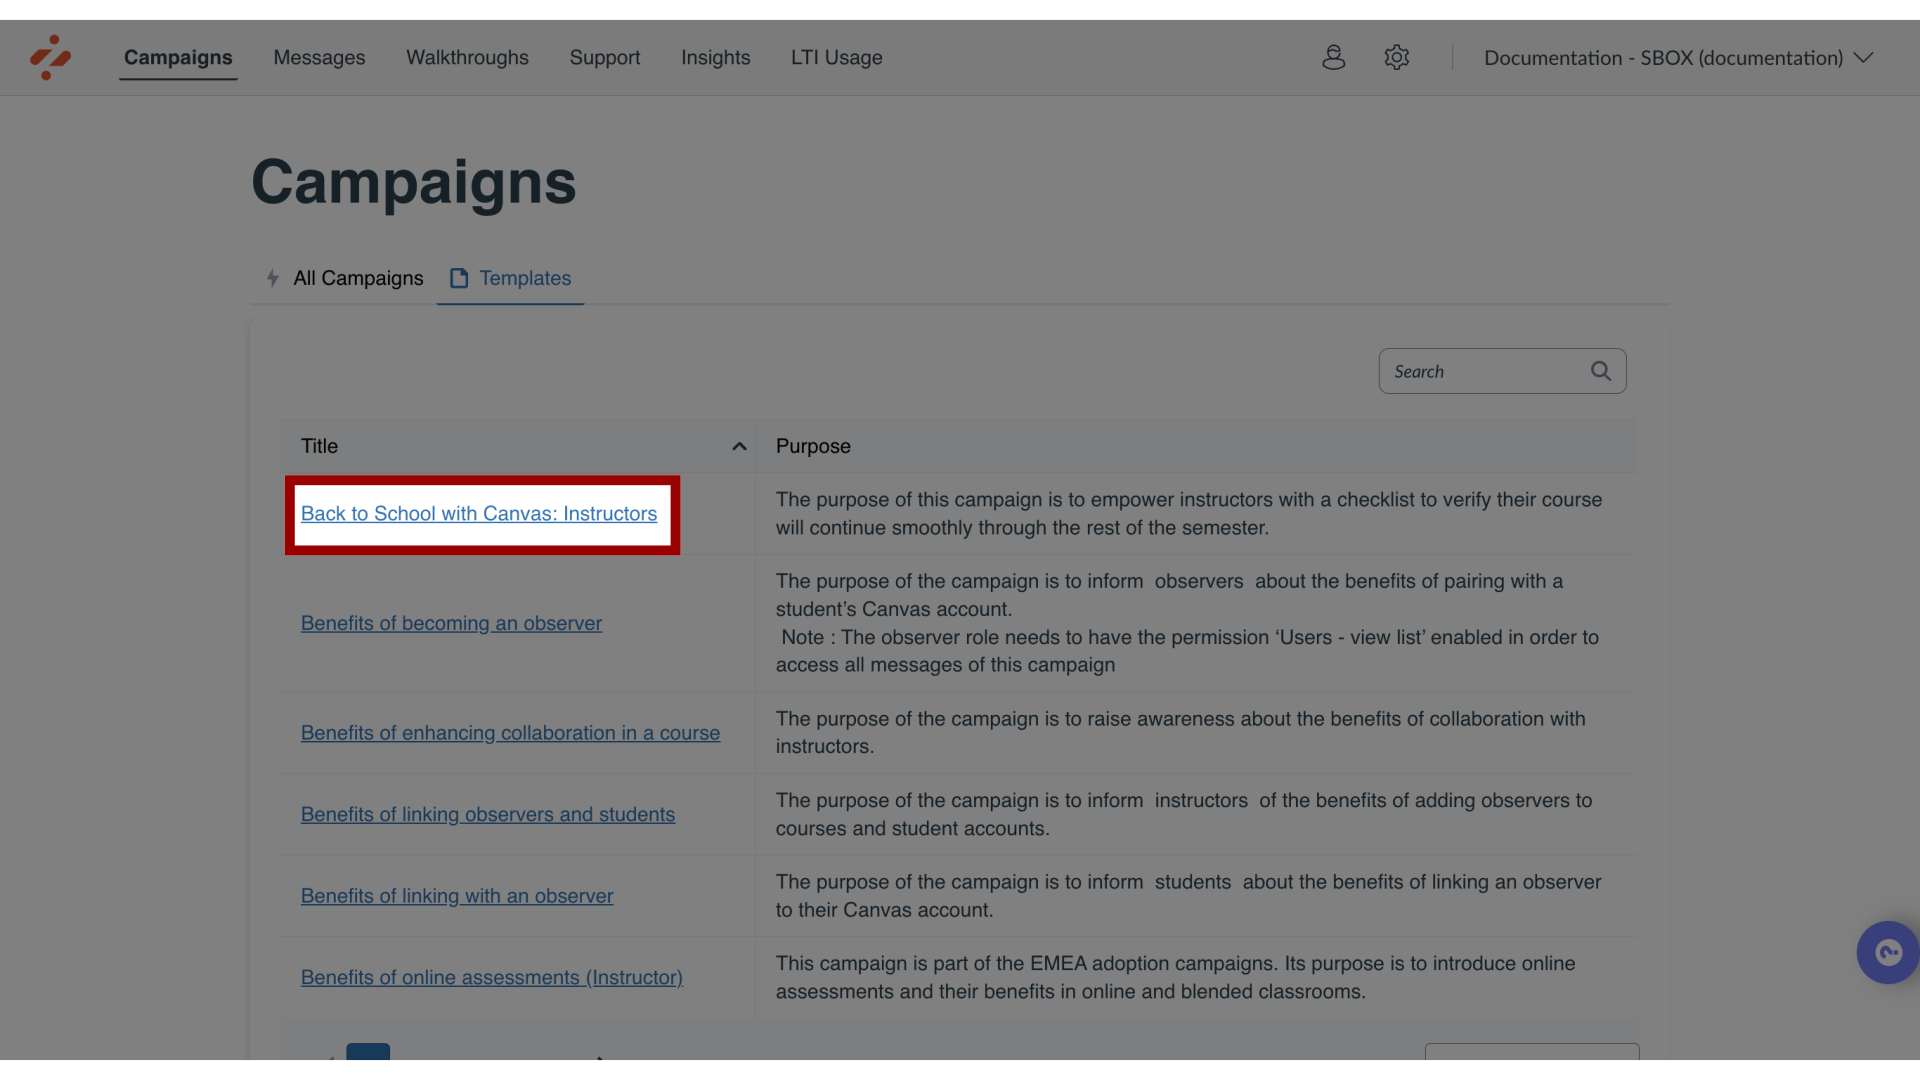Click the Campaigns navigation icon

178,57
